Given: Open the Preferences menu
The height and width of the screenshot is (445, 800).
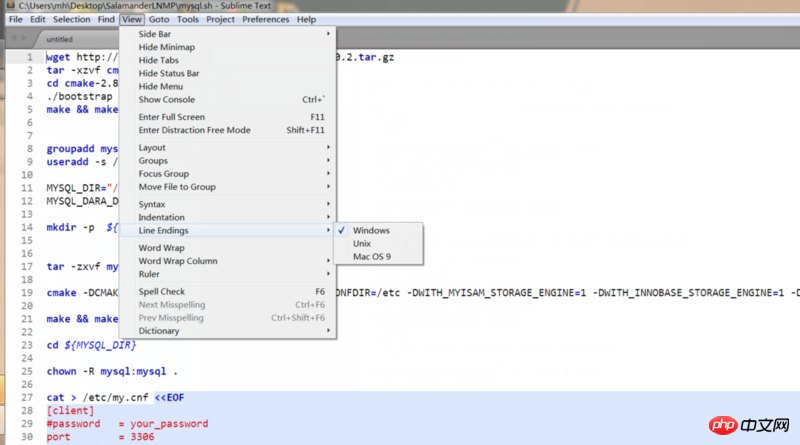Looking at the screenshot, I should 265,19.
